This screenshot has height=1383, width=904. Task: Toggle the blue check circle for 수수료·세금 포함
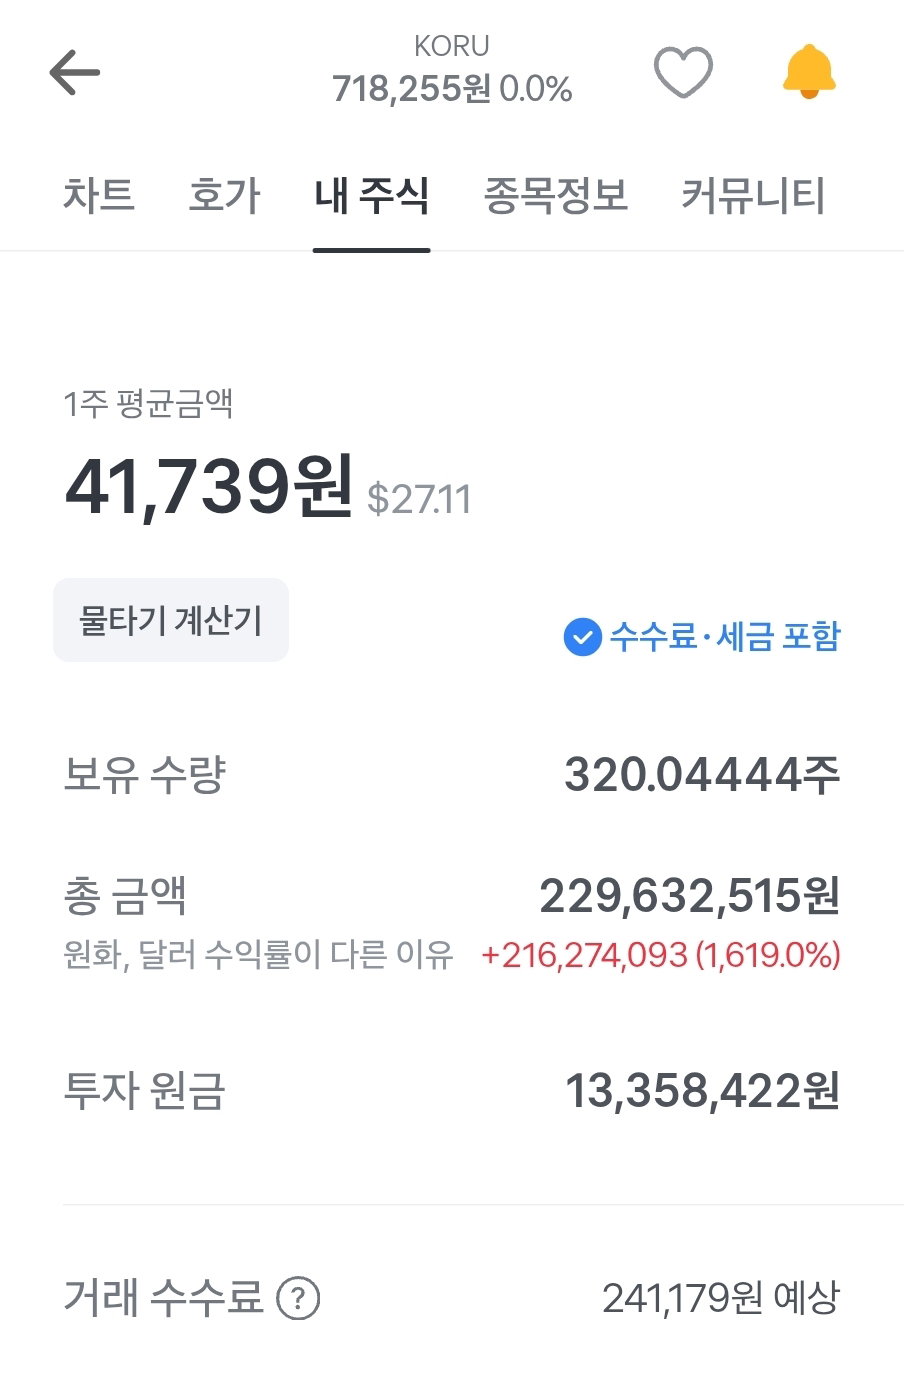pos(582,636)
